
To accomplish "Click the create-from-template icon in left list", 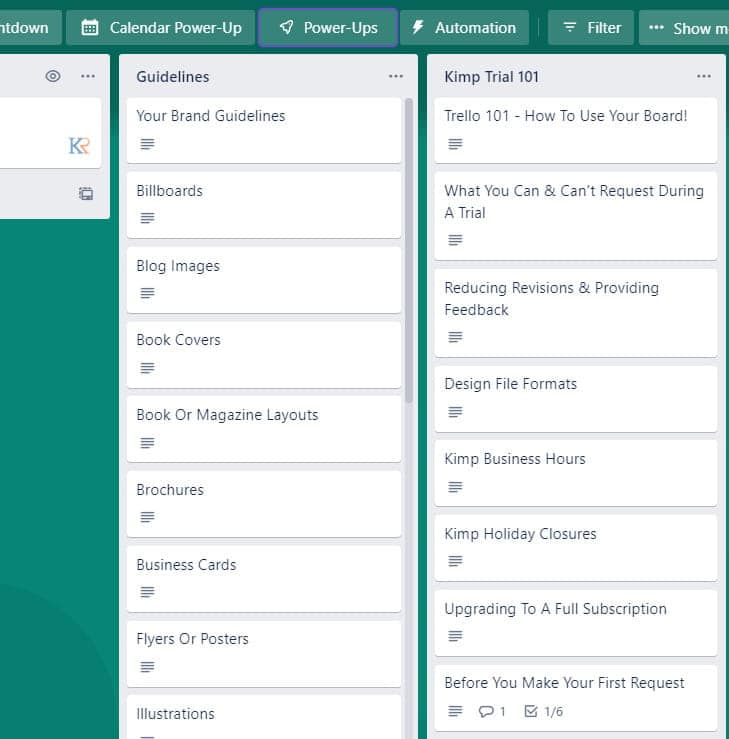I will tap(86, 193).
